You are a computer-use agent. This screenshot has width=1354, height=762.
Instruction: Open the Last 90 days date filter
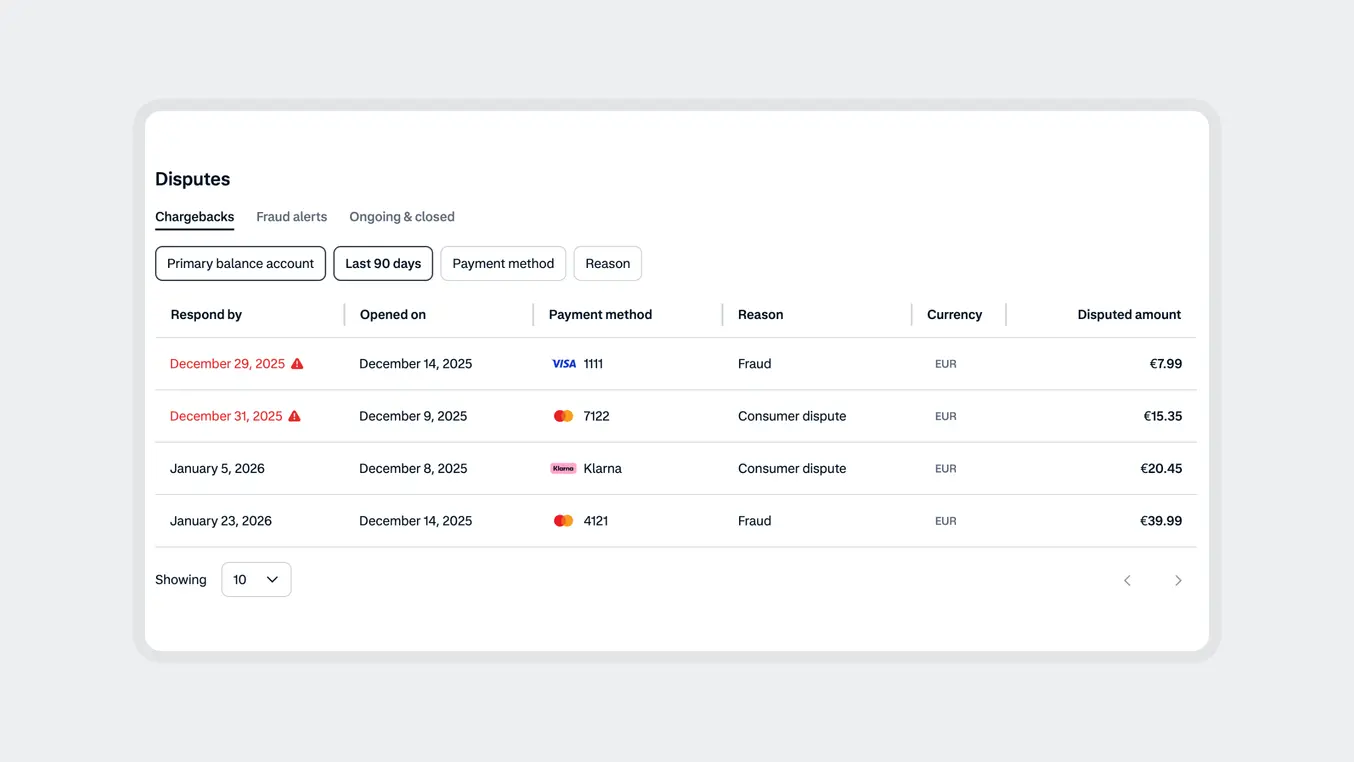[382, 263]
